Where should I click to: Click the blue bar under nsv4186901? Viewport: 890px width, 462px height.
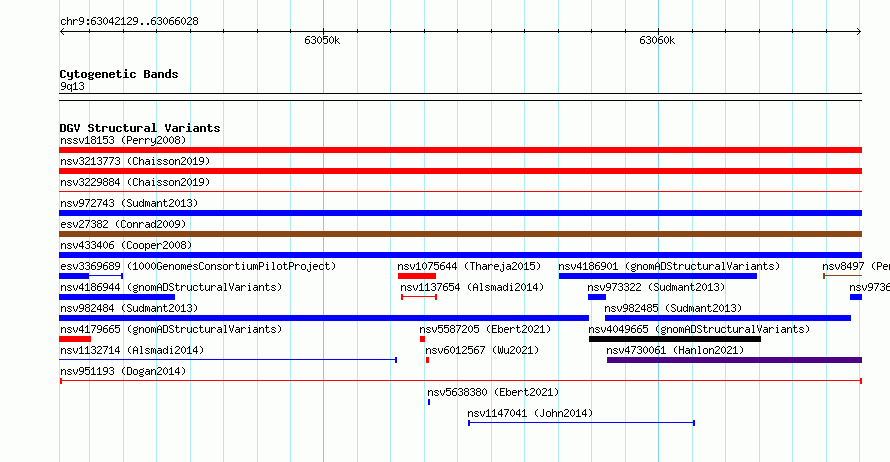point(658,276)
